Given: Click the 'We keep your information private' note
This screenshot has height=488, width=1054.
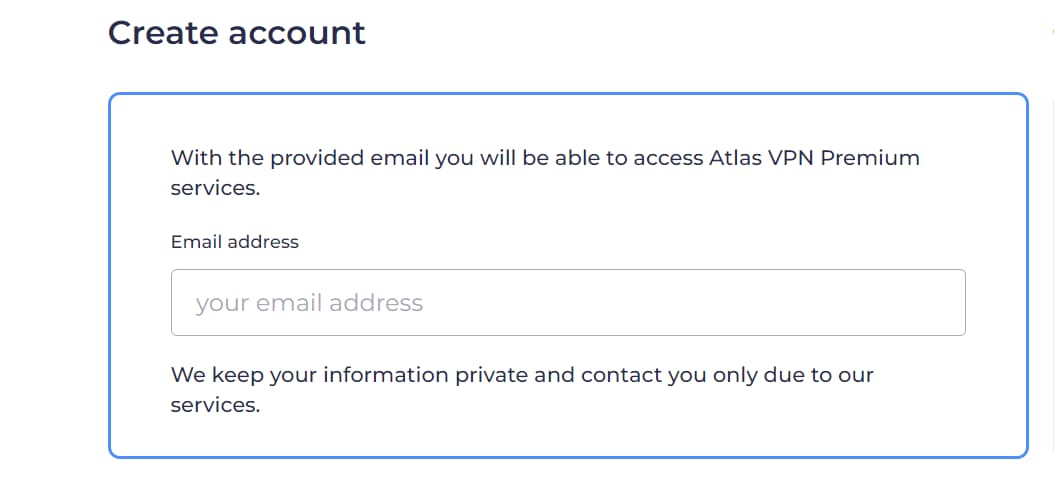Looking at the screenshot, I should [x=370, y=376].
